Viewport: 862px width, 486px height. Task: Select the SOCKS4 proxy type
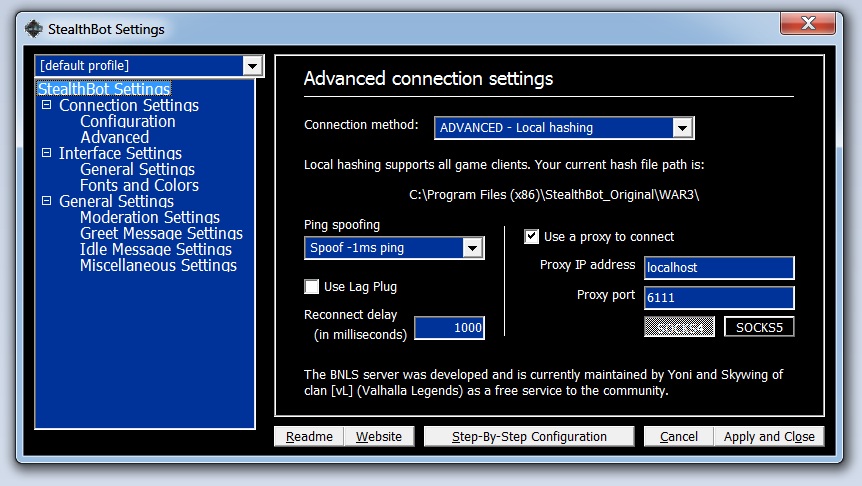679,327
